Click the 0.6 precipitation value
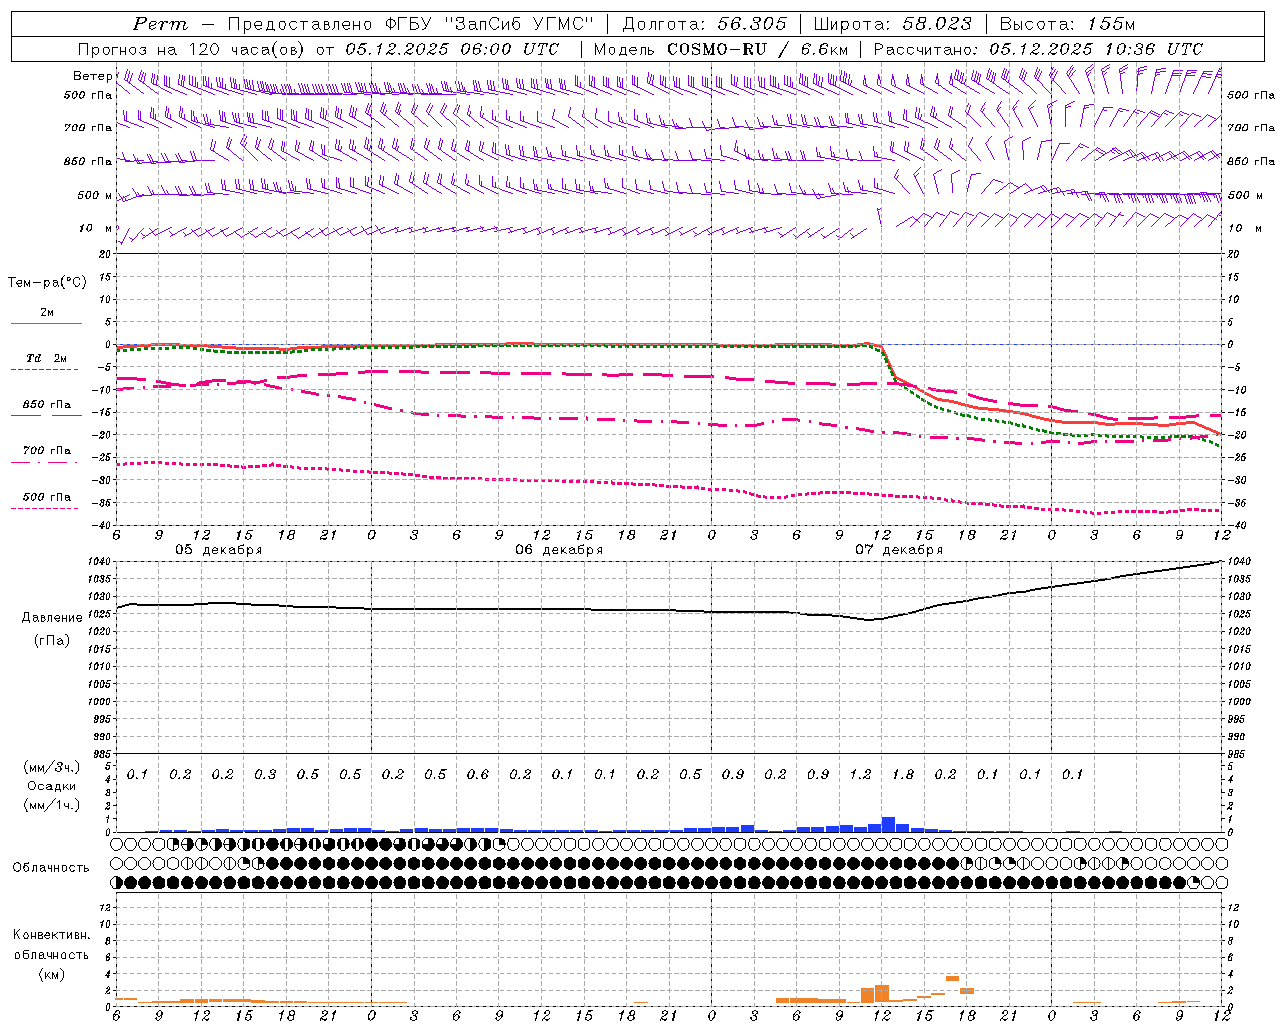 (x=478, y=775)
